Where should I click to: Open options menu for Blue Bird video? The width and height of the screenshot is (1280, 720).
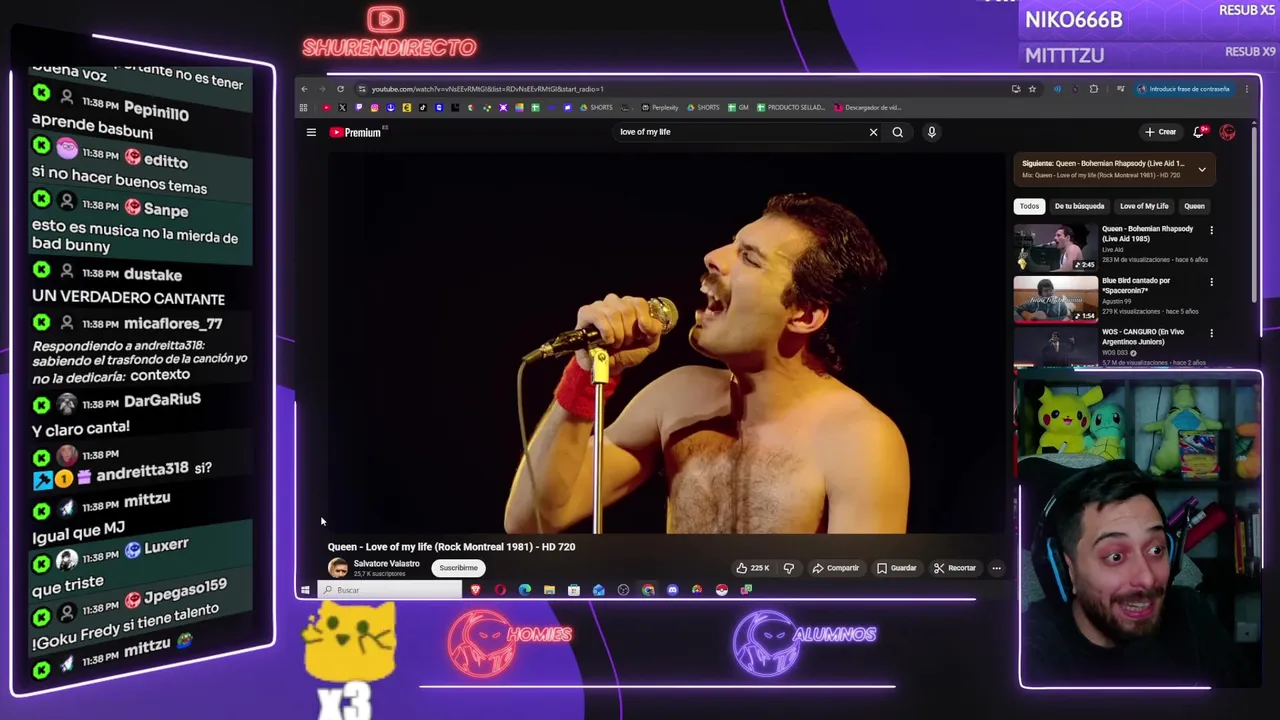(1211, 282)
